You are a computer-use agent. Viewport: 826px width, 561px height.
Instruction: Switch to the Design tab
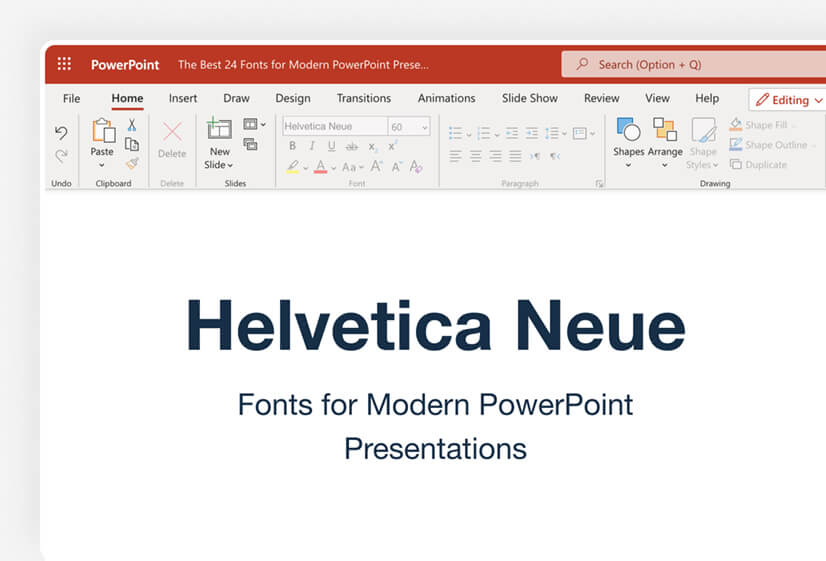293,99
